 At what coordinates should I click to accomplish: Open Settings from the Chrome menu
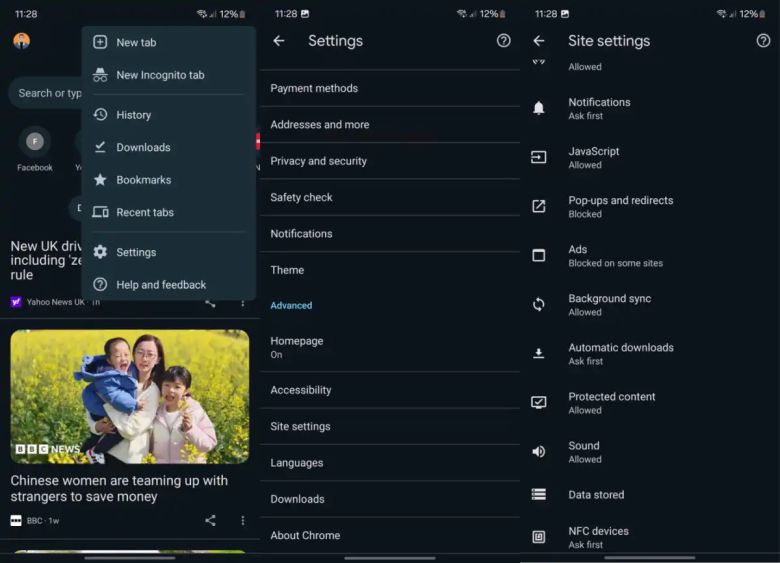pyautogui.click(x=136, y=252)
